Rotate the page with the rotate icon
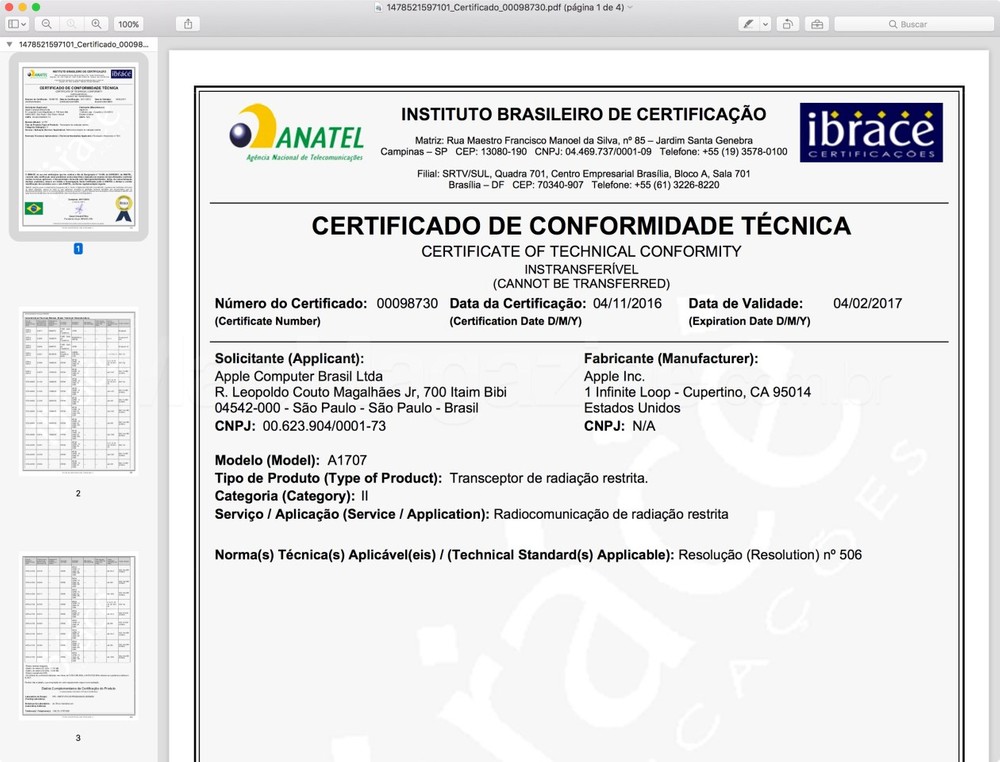 click(x=788, y=23)
